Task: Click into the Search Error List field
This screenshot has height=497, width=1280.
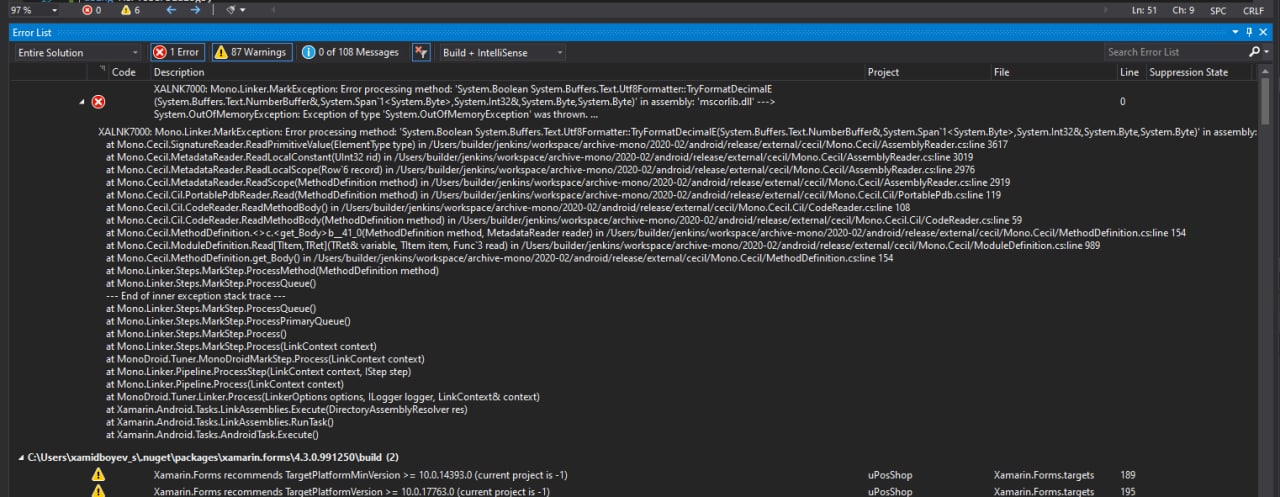Action: (1175, 52)
